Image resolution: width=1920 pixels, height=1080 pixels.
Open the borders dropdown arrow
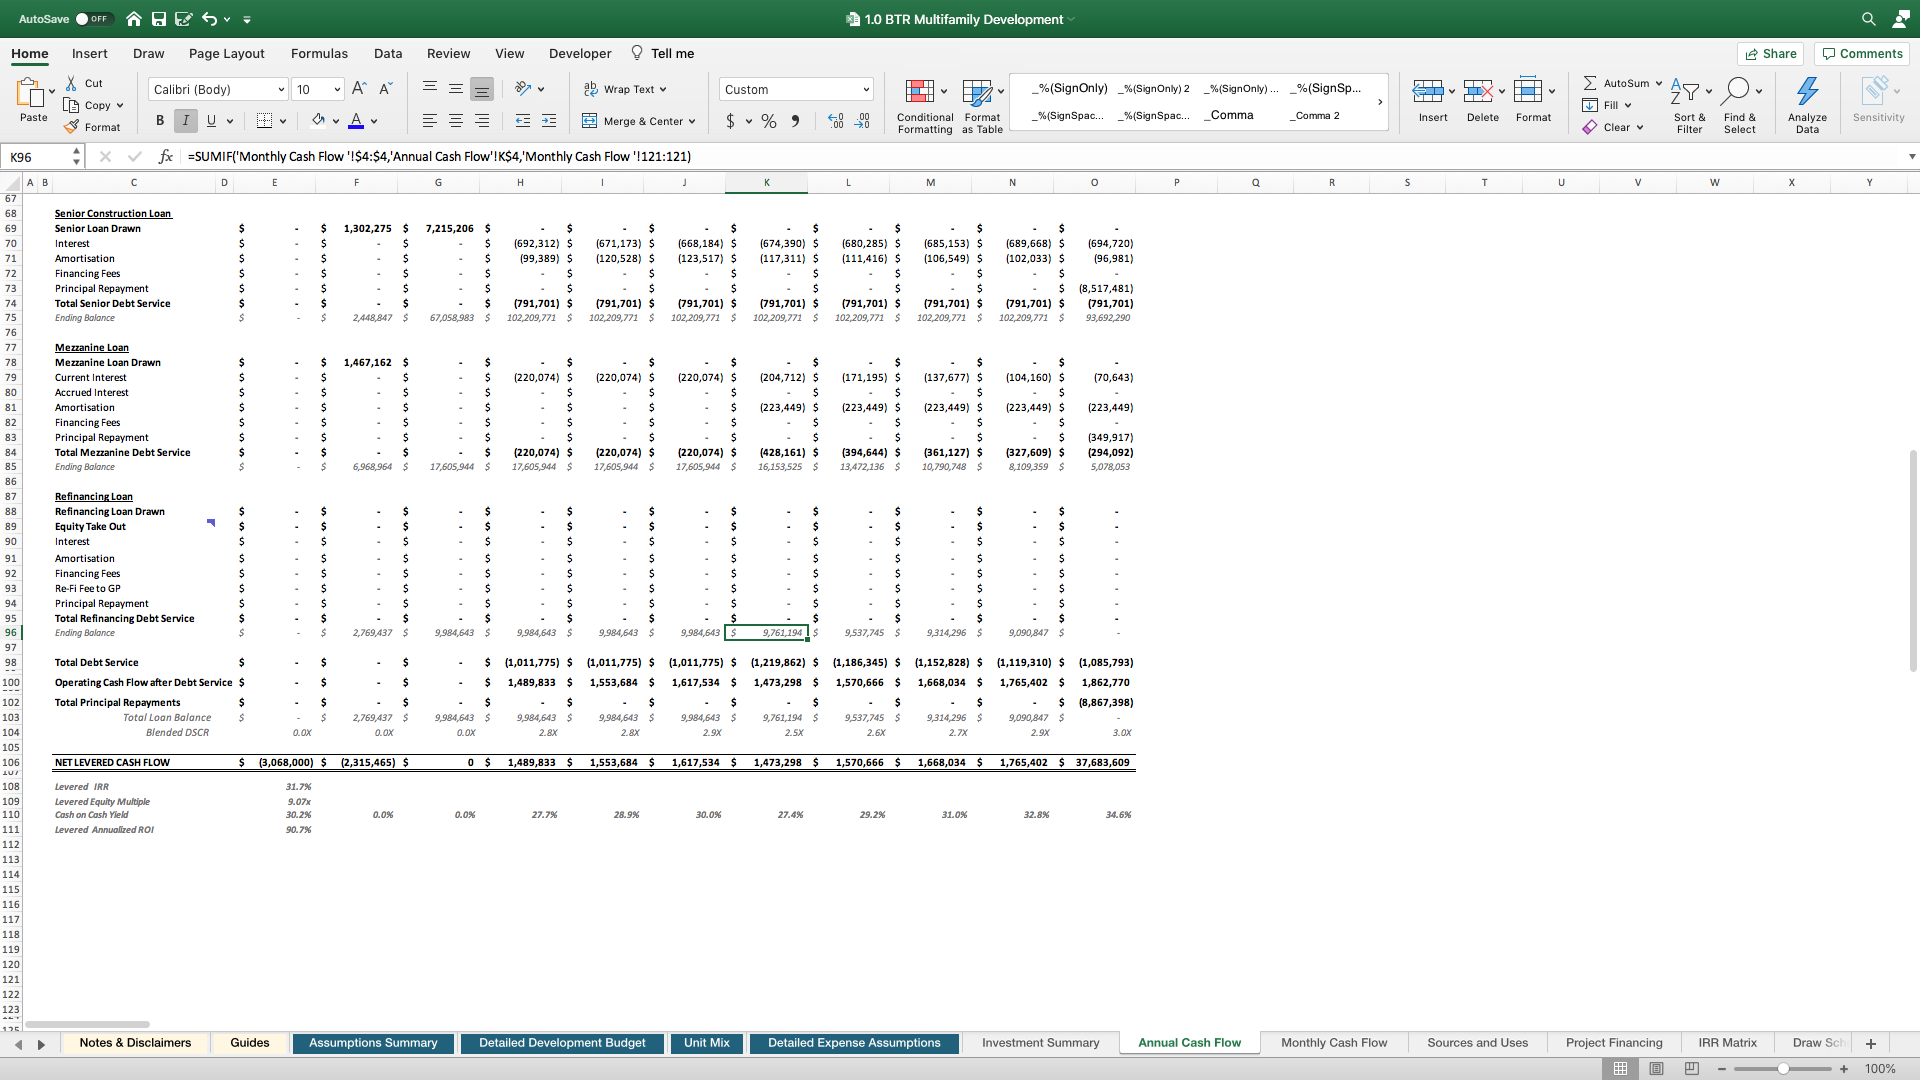pos(283,121)
